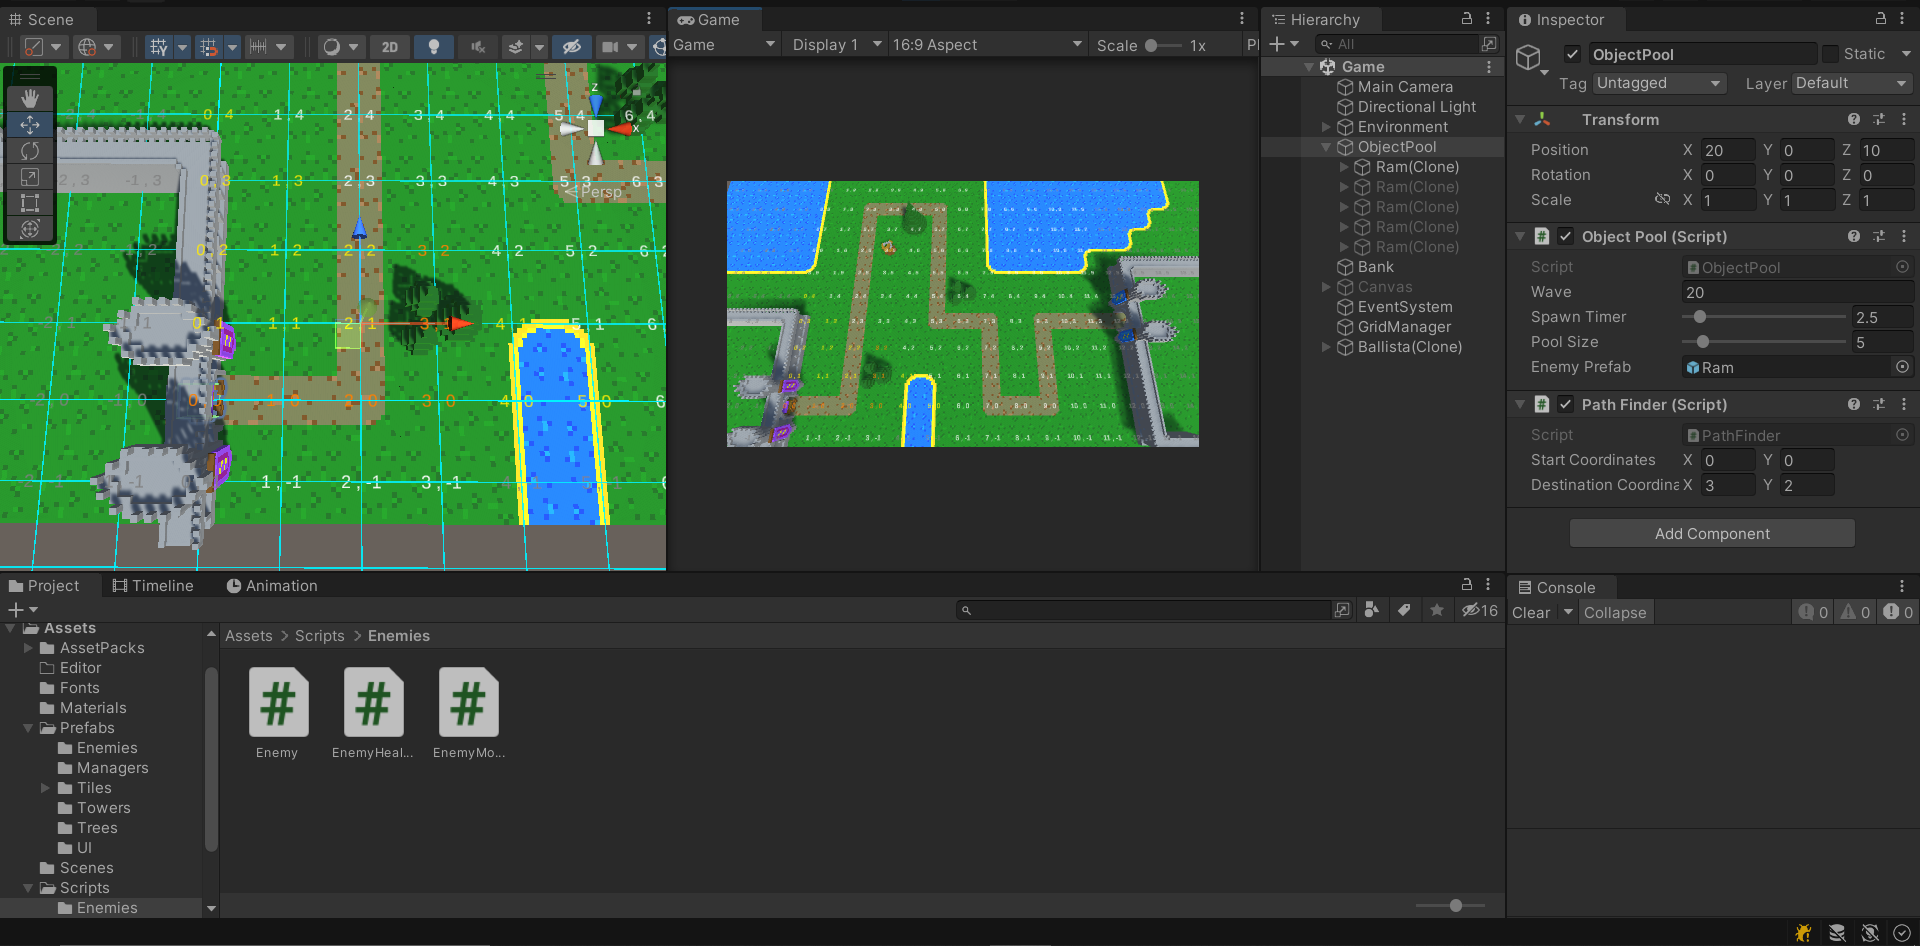The width and height of the screenshot is (1920, 946).
Task: Toggle 2D view mode
Action: pyautogui.click(x=389, y=46)
